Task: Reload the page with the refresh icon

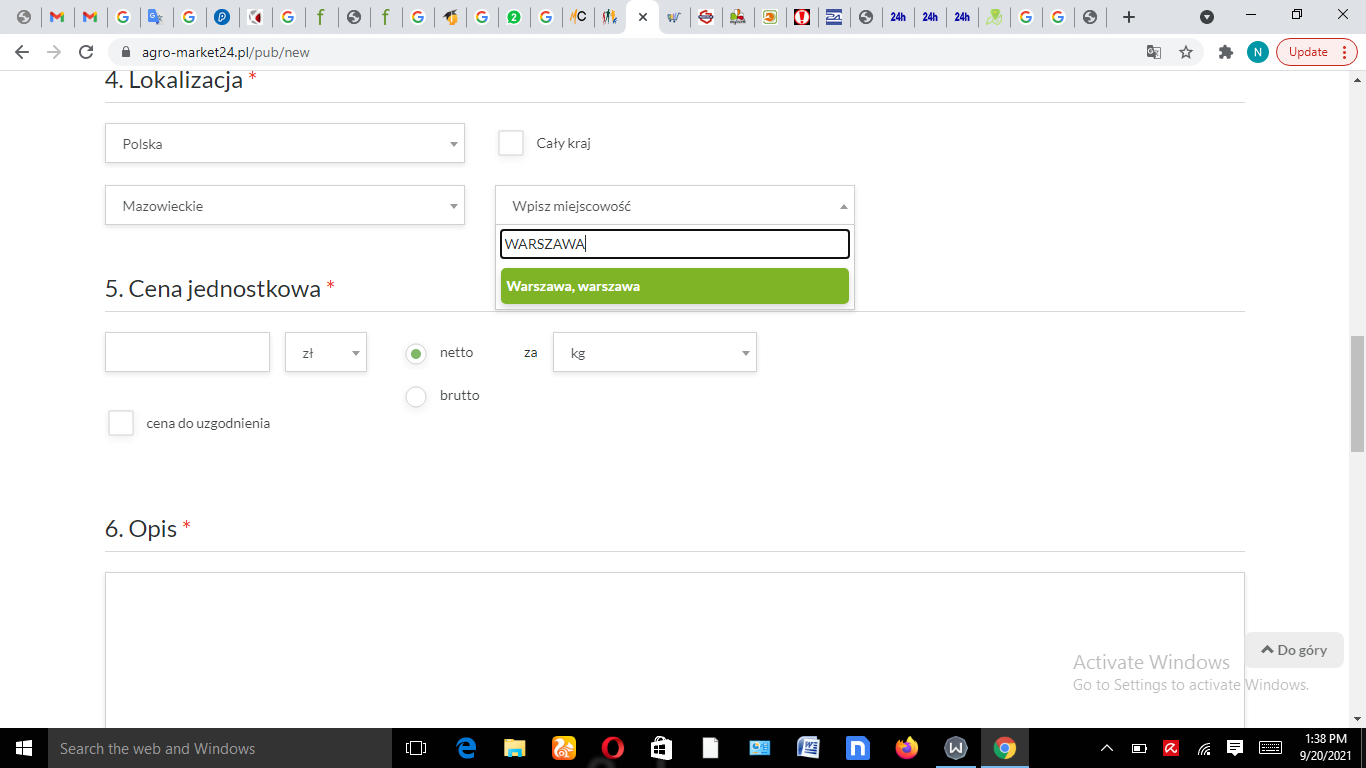Action: click(x=86, y=52)
